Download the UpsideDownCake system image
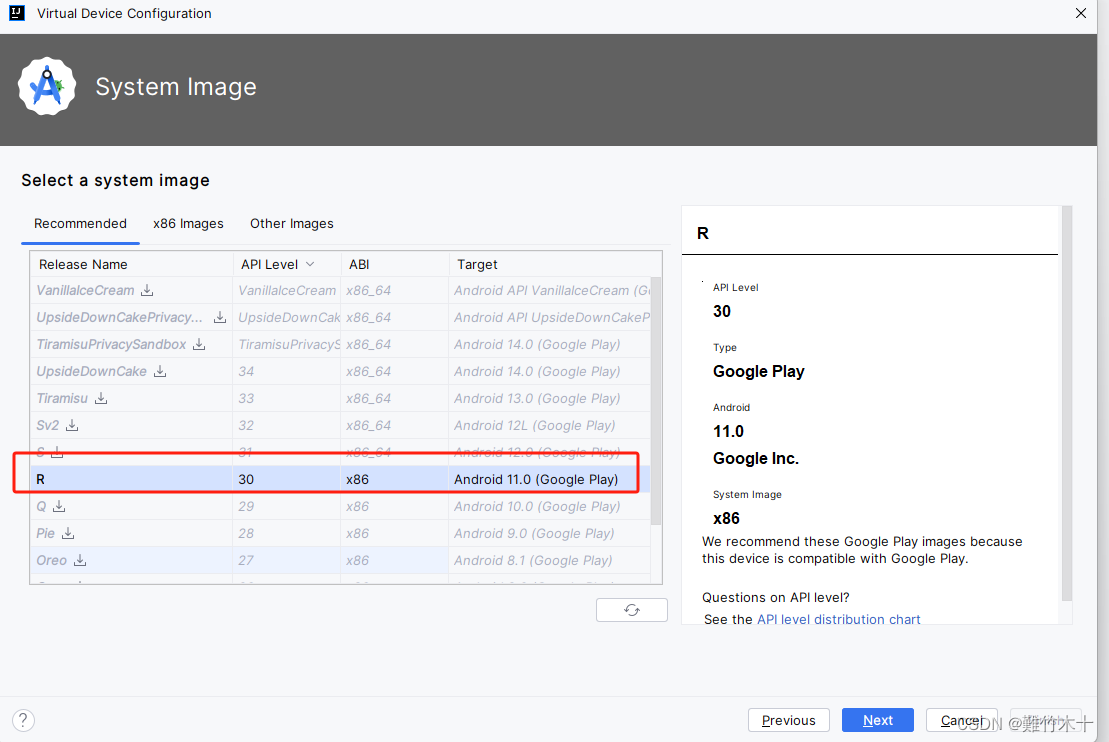The height and width of the screenshot is (742, 1109). [159, 371]
